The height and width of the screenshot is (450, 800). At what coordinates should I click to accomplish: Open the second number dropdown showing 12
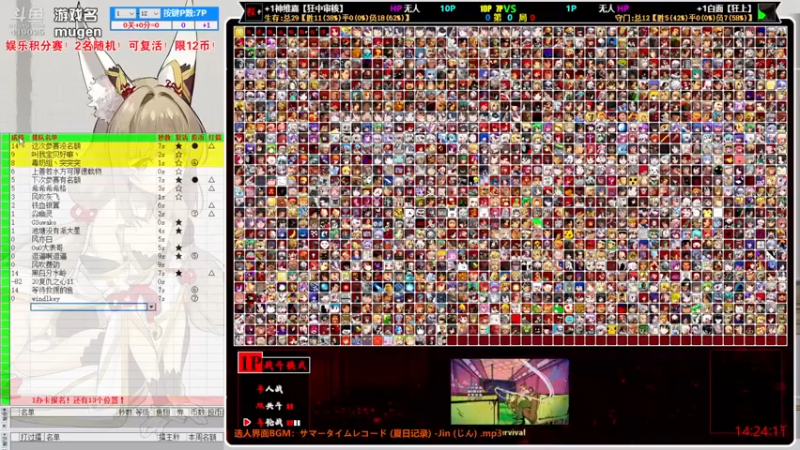tap(149, 13)
